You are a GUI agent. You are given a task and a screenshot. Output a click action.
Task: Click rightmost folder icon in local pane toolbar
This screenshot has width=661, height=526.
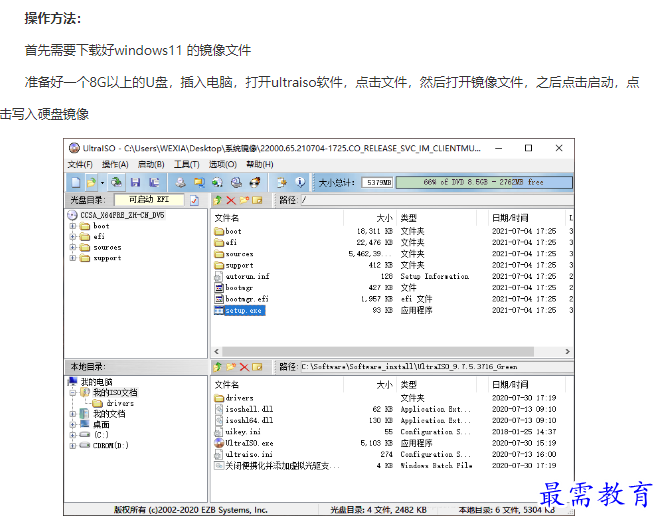(258, 367)
